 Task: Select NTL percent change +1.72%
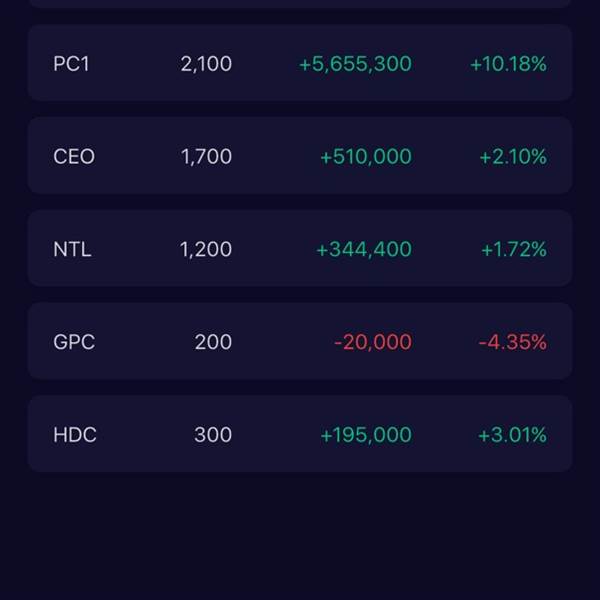[x=513, y=249]
